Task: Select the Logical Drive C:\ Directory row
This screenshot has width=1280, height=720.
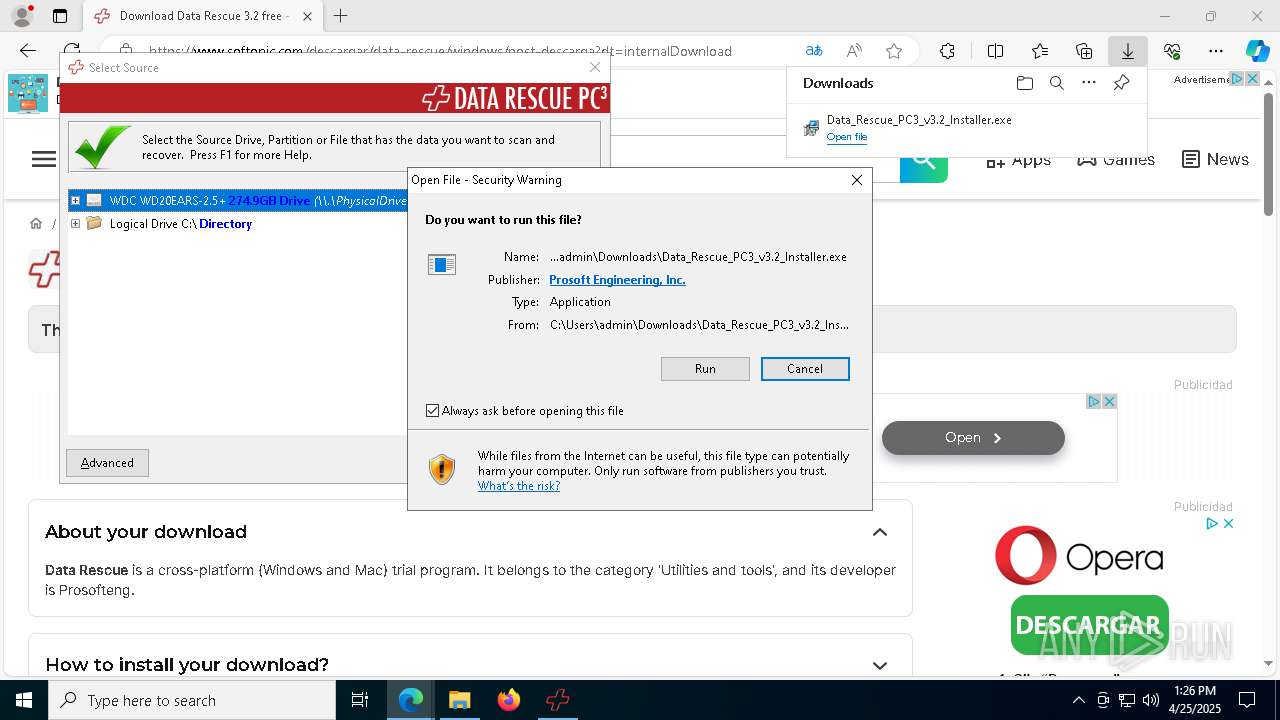Action: [180, 224]
